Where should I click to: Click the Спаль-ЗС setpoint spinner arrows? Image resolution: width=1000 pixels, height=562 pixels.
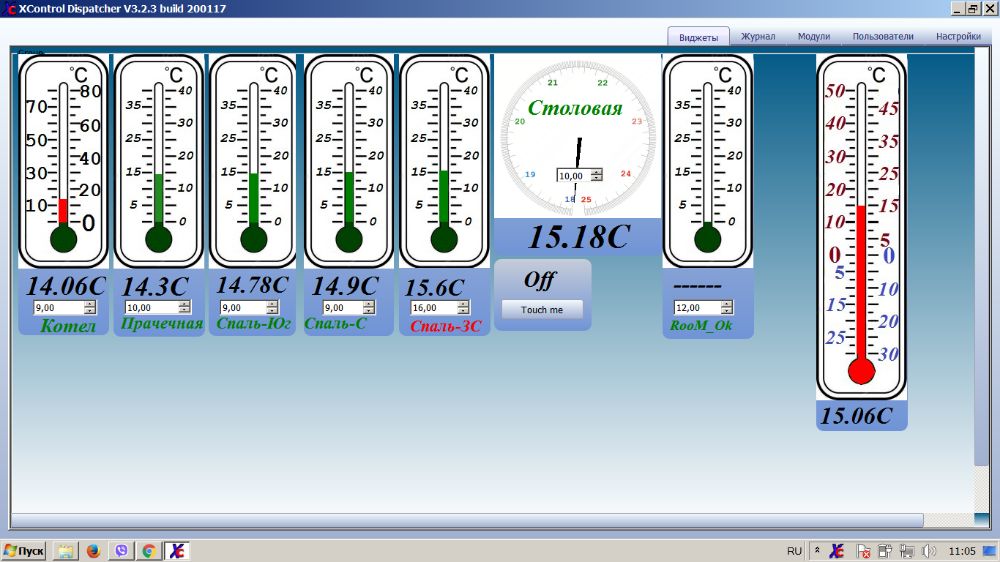coord(464,307)
